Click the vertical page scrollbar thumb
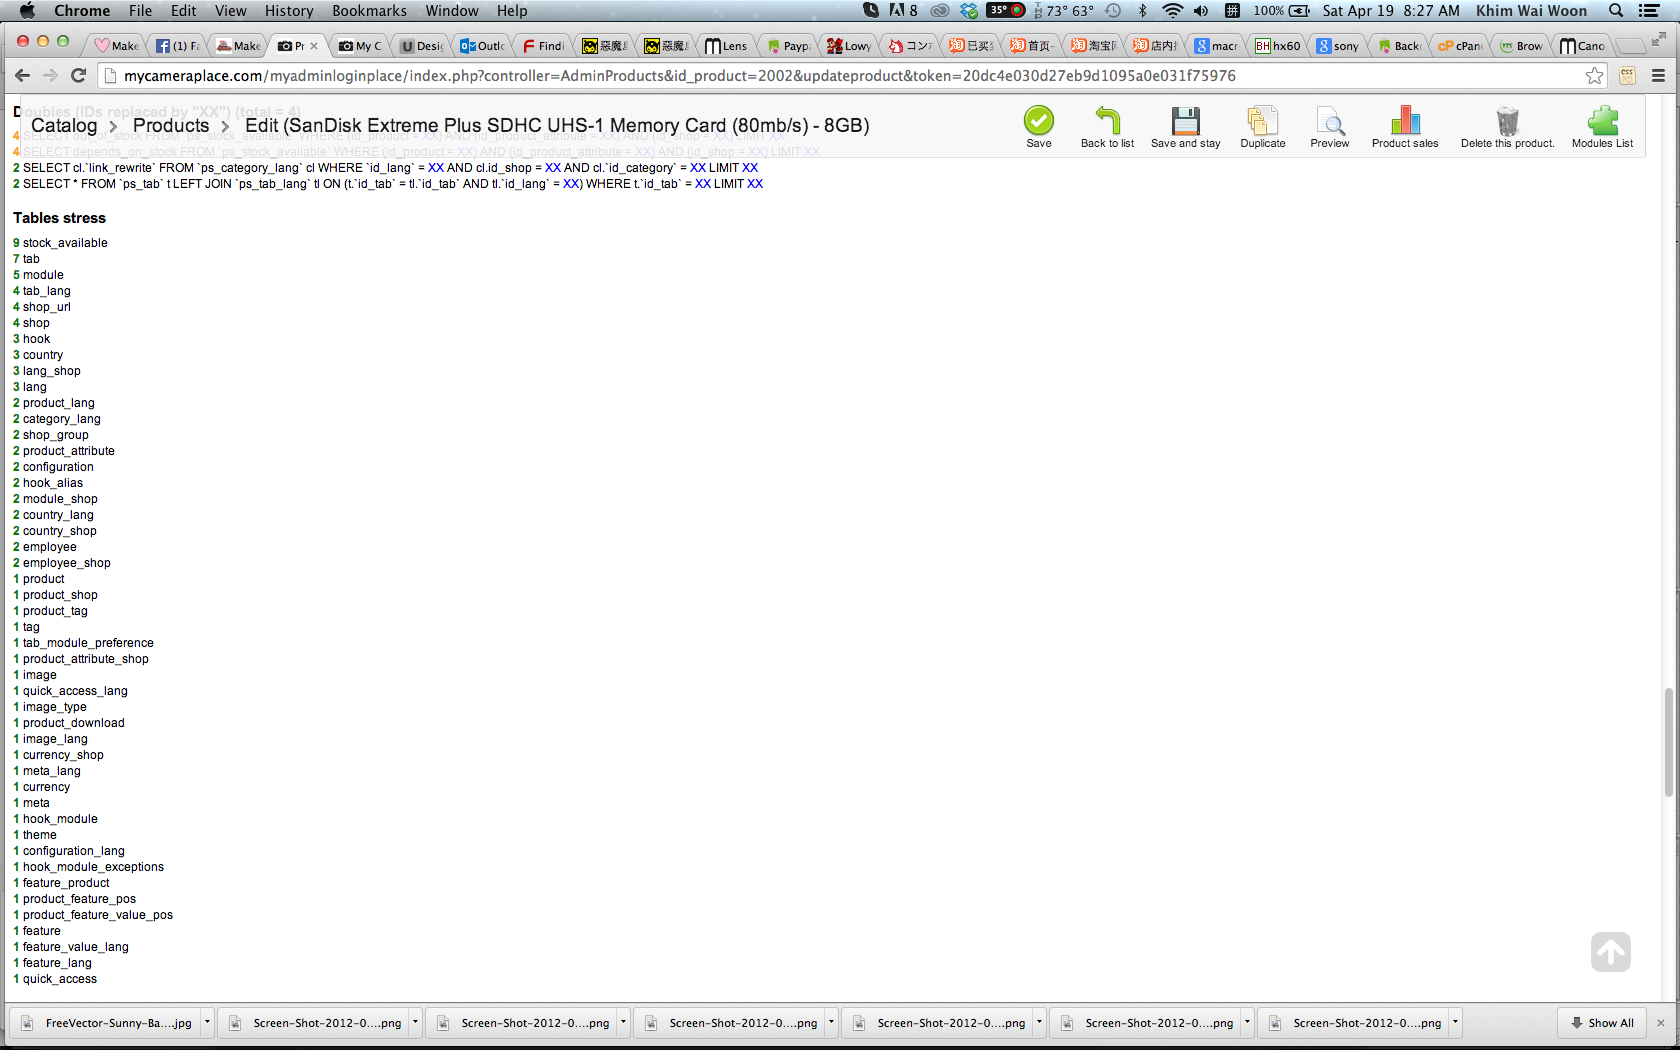 [x=1668, y=742]
